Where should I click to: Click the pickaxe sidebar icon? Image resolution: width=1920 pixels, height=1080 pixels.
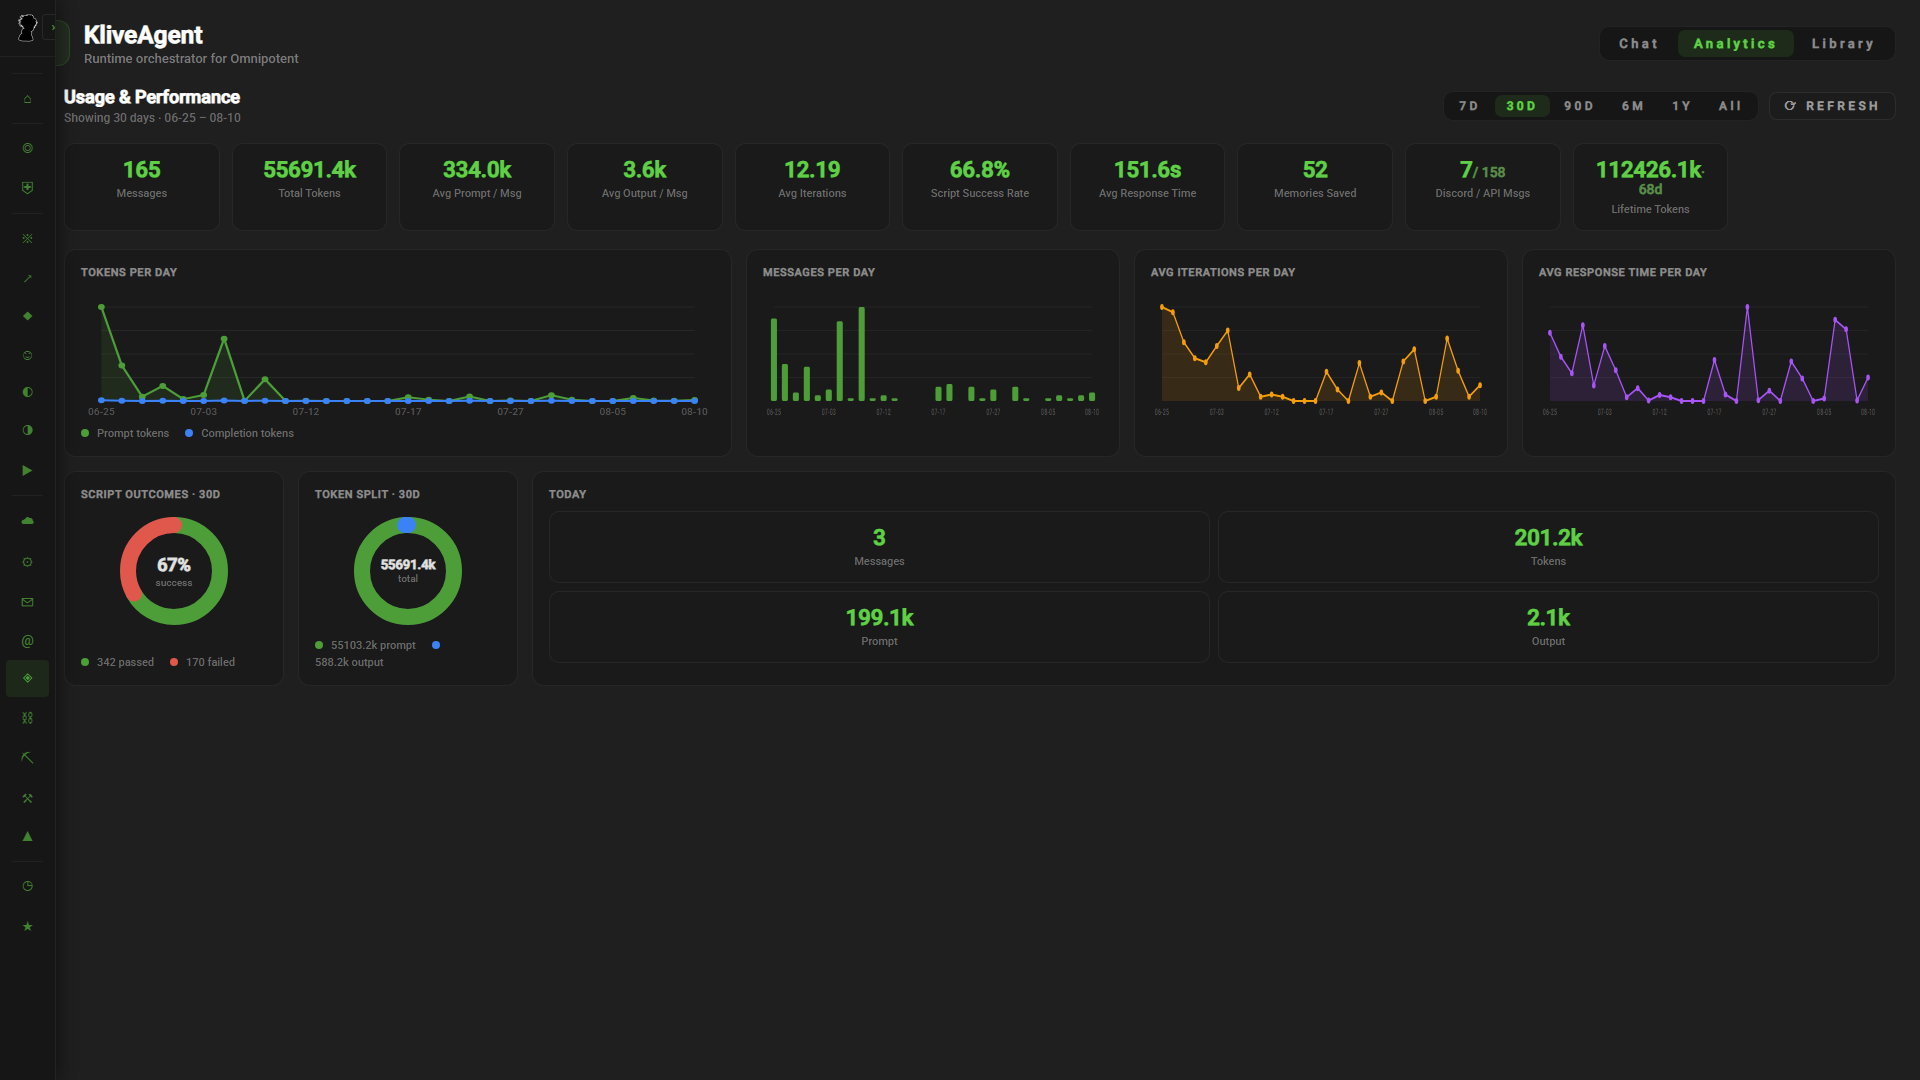[x=27, y=758]
